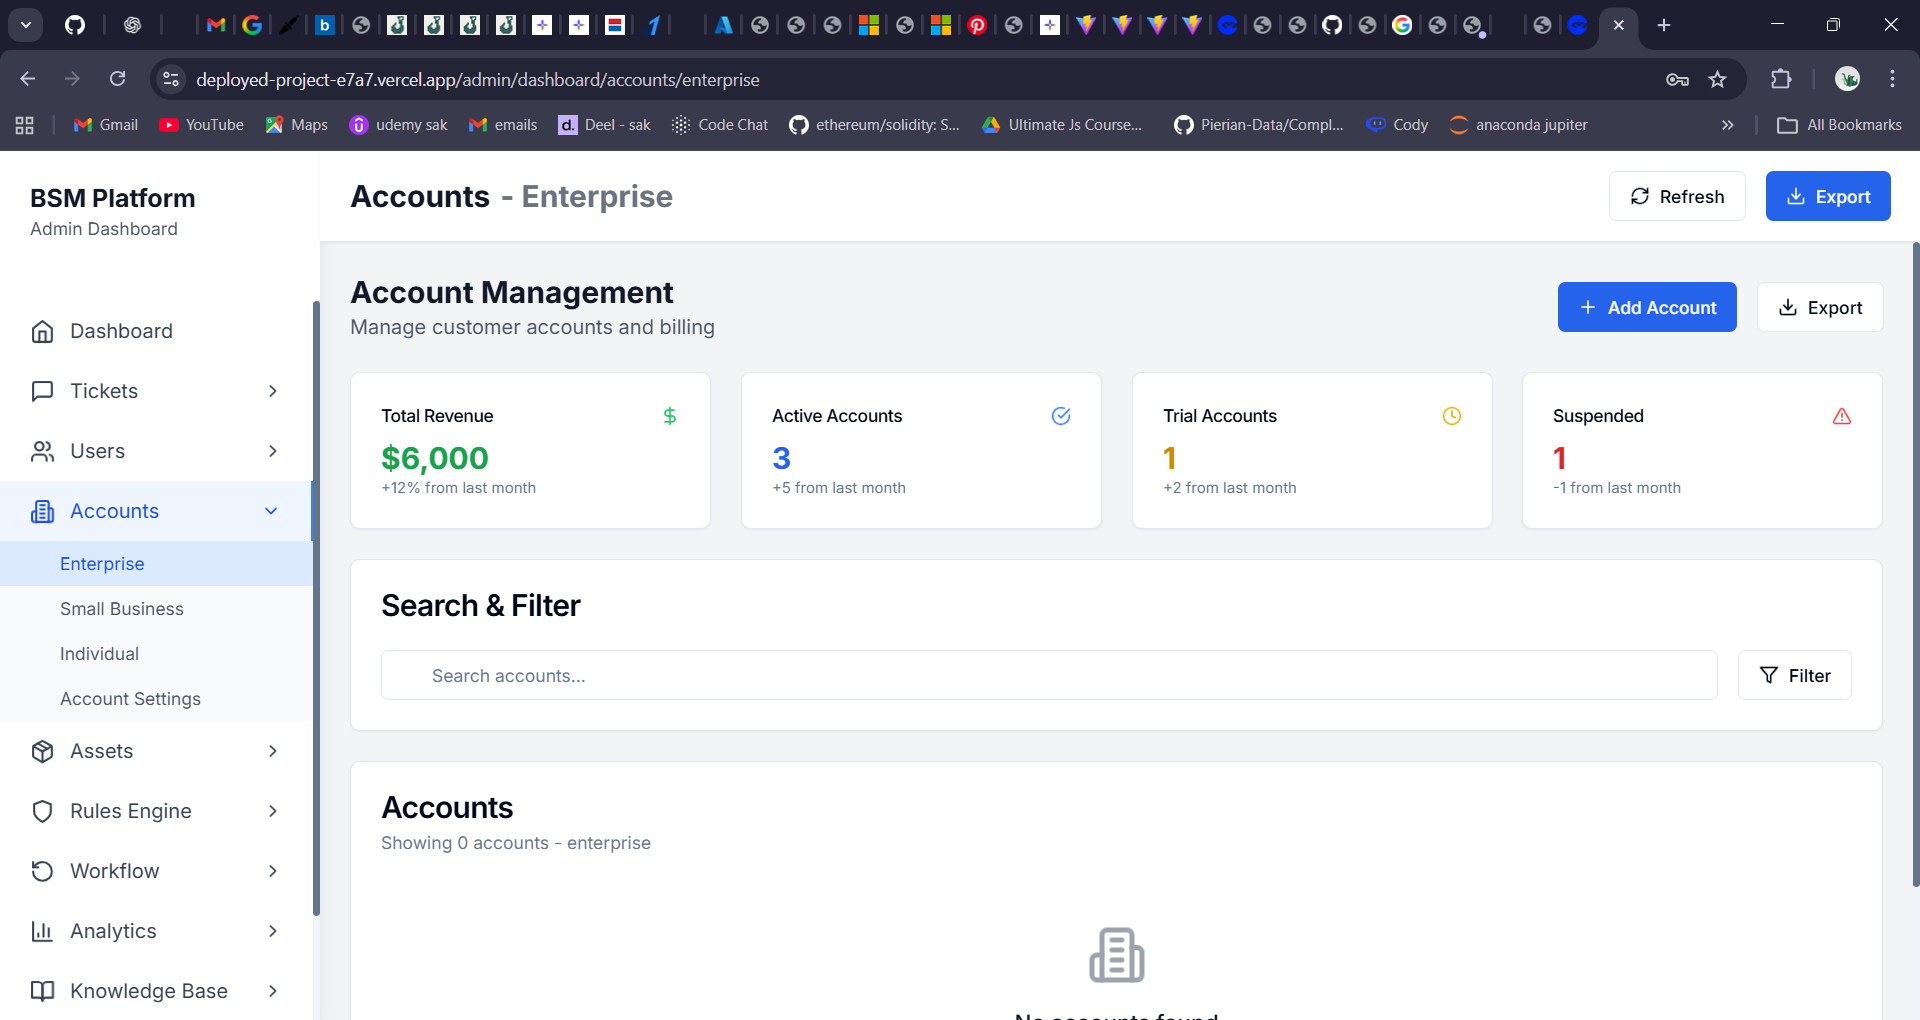Screen dimensions: 1920x1020
Task: Click the 'Showing 0 accounts - enterprise' text
Action: (516, 843)
